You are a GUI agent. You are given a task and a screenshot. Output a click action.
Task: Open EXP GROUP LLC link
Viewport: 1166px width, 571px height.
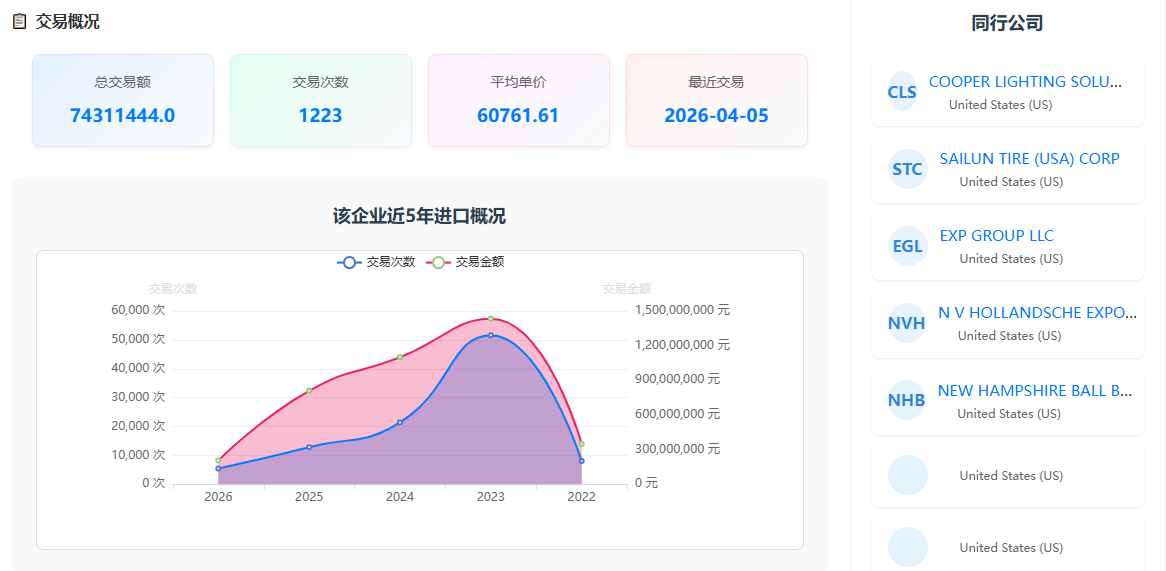[x=996, y=236]
